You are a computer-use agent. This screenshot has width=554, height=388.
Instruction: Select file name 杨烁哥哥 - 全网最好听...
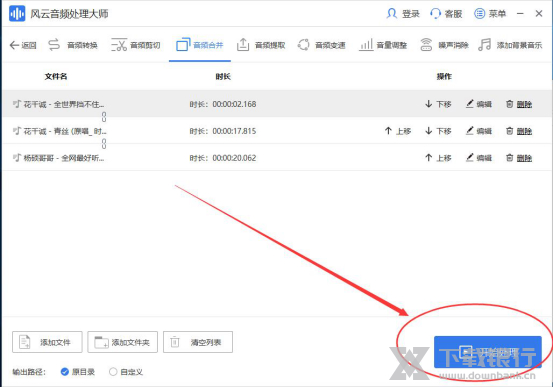click(x=64, y=158)
